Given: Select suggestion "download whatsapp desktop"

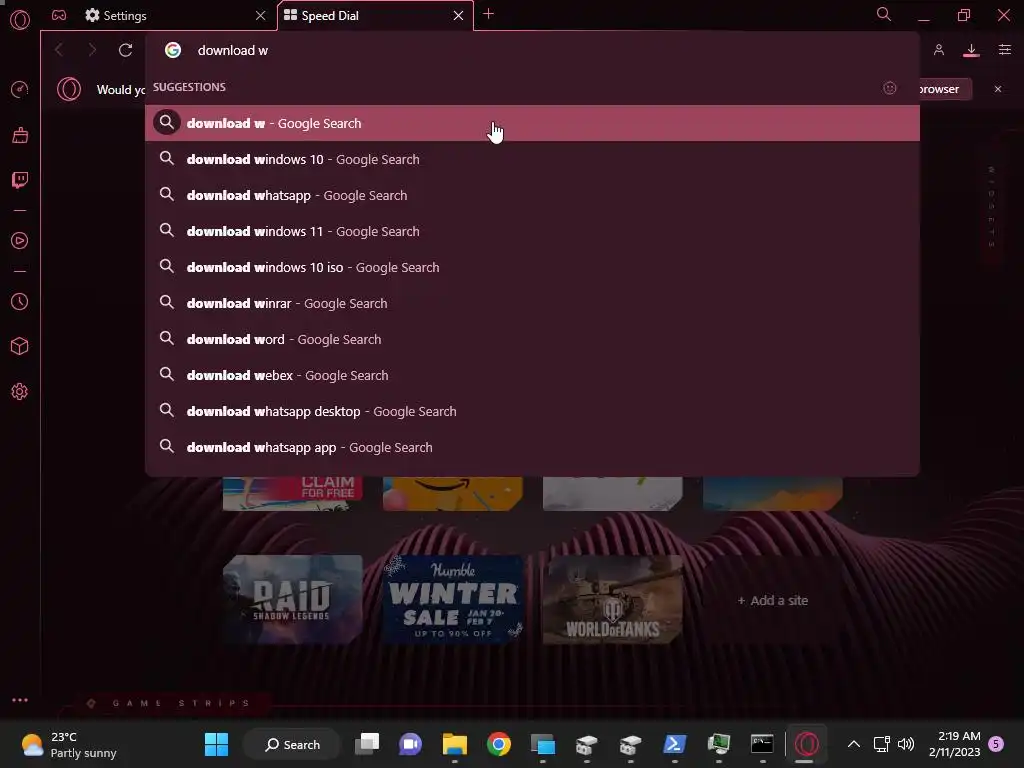Looking at the screenshot, I should click(532, 410).
